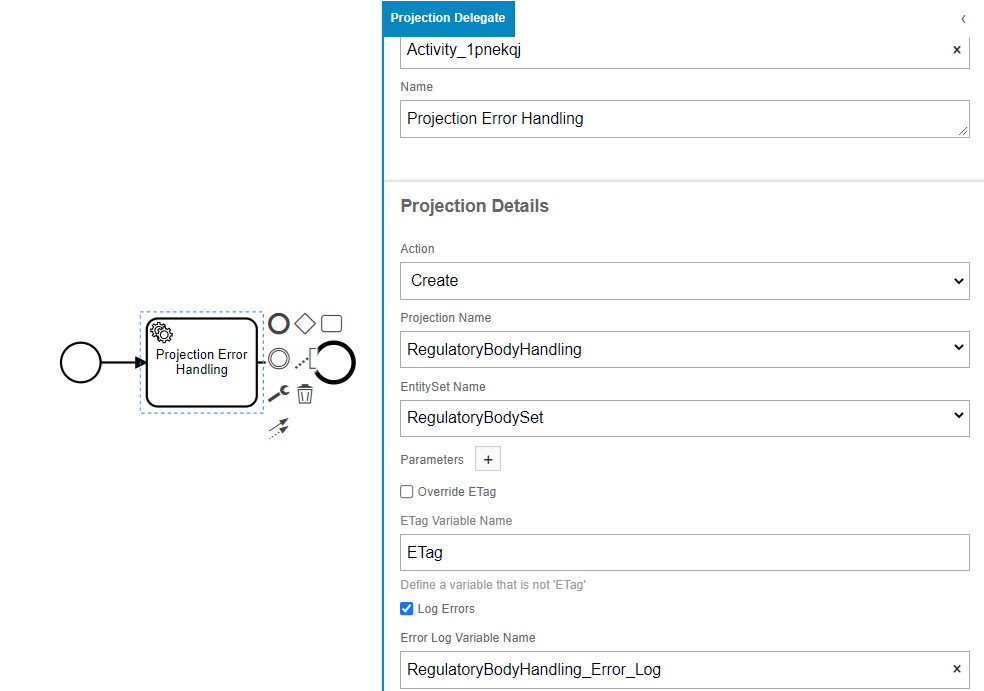This screenshot has height=691, width=984.
Task: Expand the Projection Name dropdown
Action: coord(685,350)
